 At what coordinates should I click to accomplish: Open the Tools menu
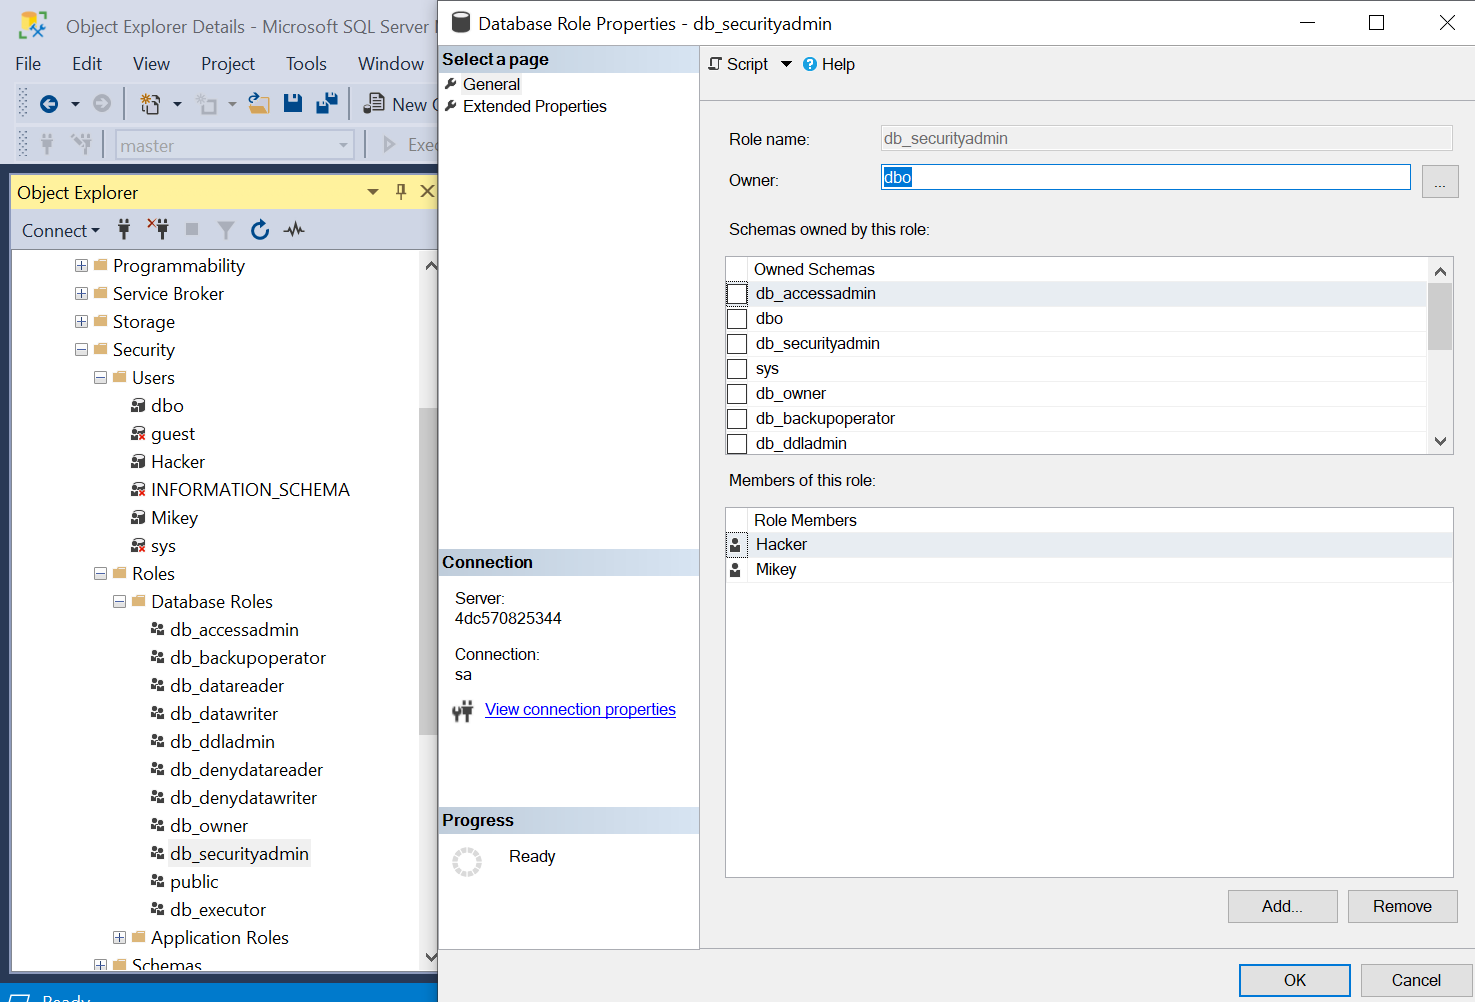(x=306, y=64)
